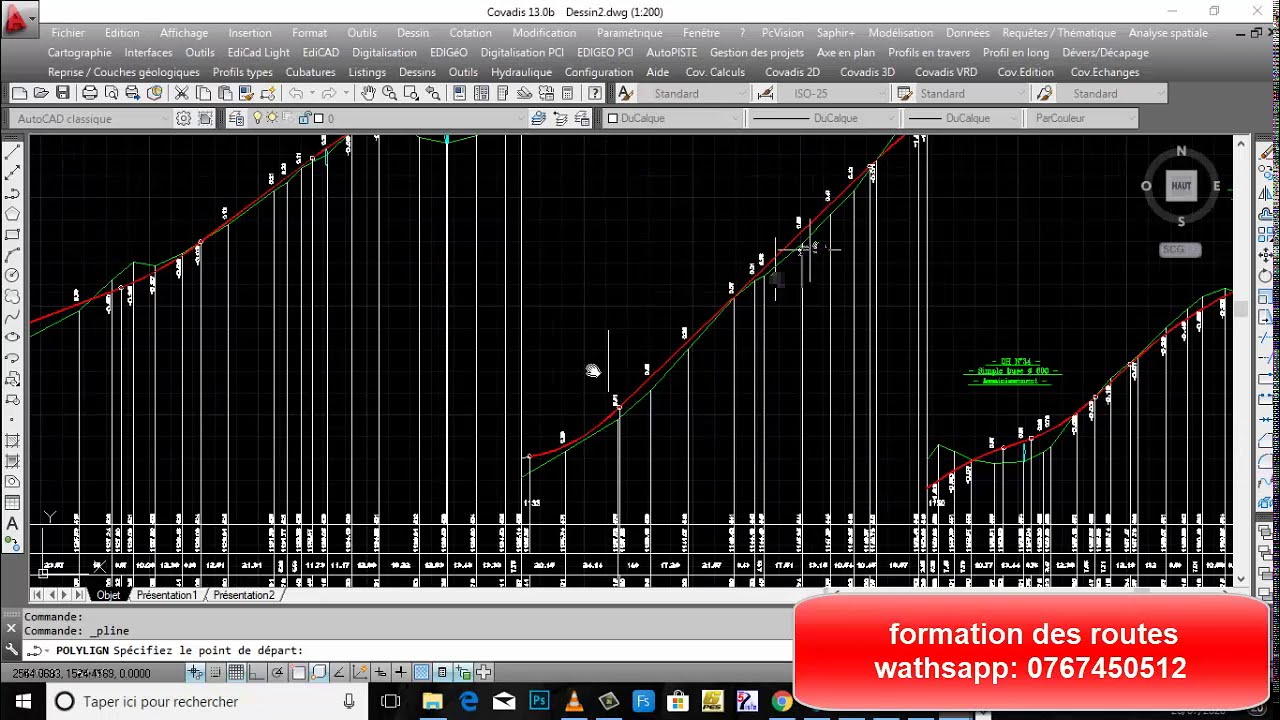Click the SCG coordinate system button
The image size is (1280, 720).
[x=1180, y=249]
